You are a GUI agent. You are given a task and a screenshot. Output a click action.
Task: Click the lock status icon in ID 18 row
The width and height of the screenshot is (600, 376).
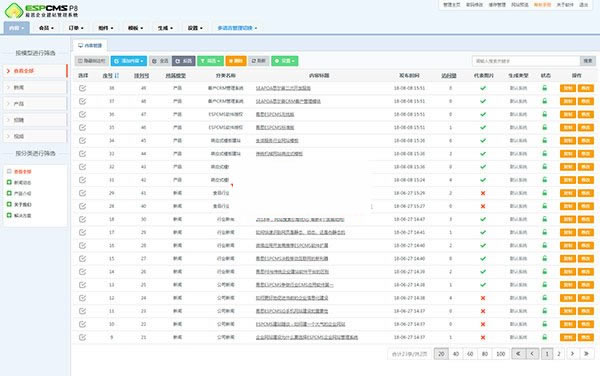[x=545, y=219]
